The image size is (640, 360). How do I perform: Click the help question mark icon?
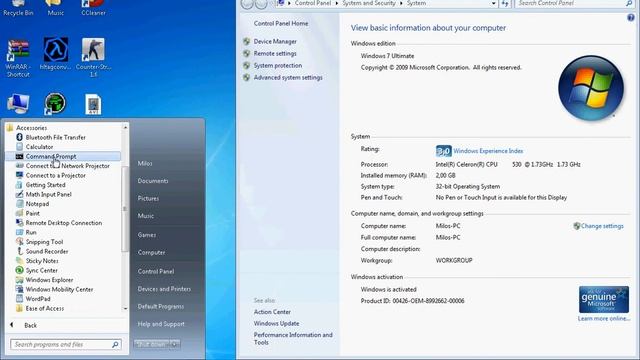tap(631, 18)
